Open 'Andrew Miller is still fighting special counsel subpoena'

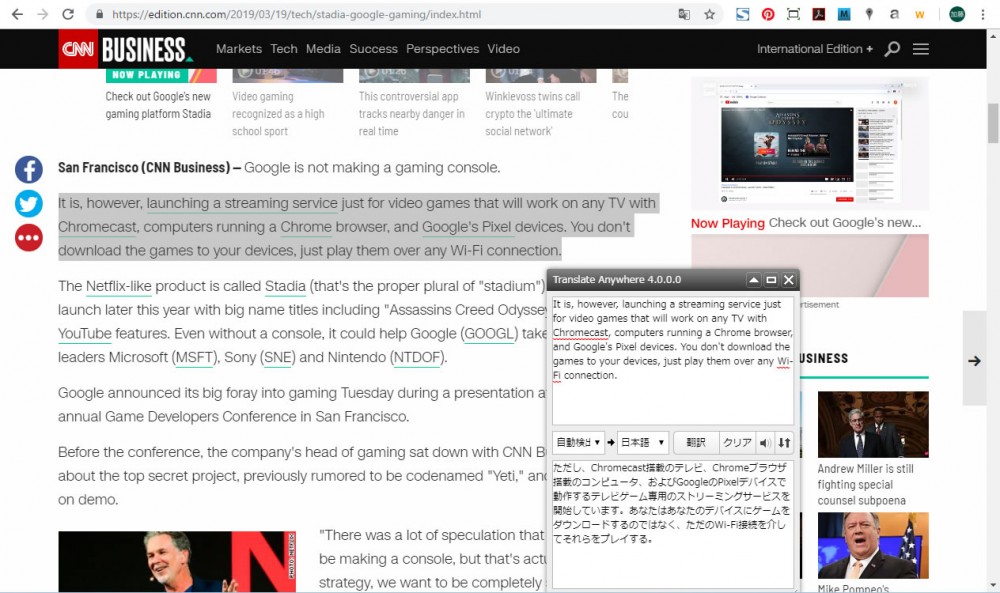[x=865, y=485]
